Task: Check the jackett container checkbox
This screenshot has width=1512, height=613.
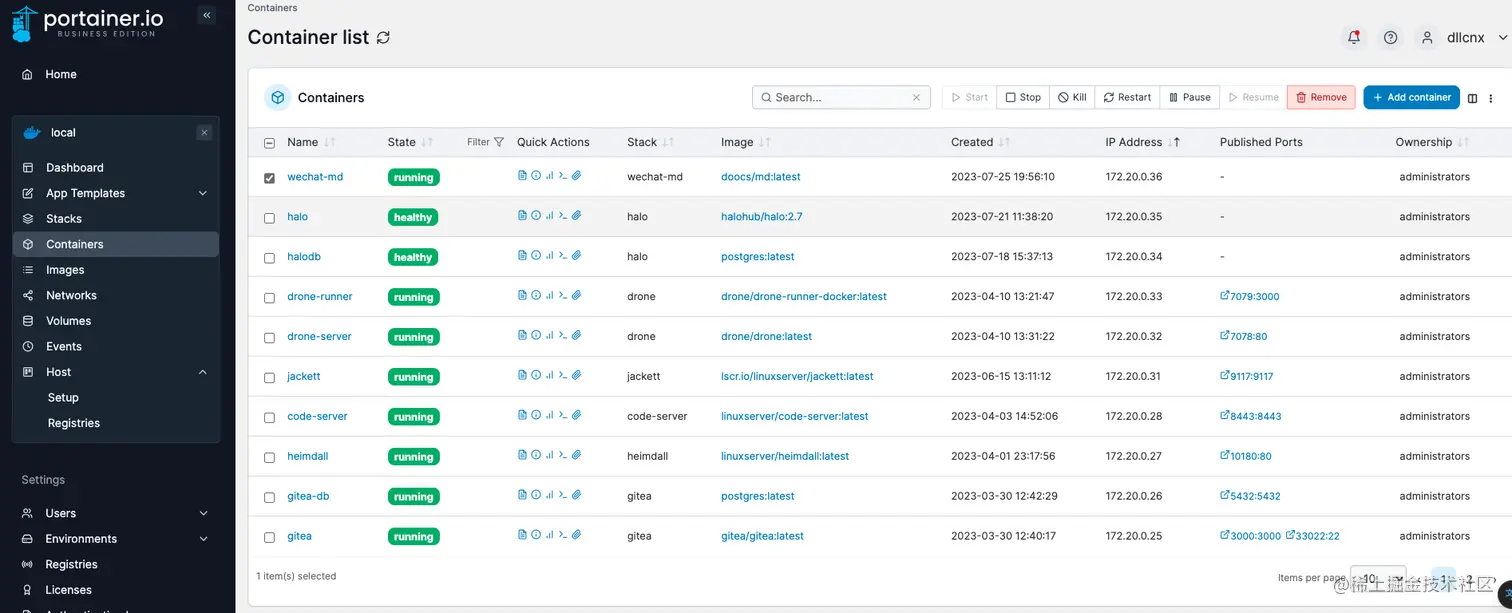Action: tap(269, 378)
